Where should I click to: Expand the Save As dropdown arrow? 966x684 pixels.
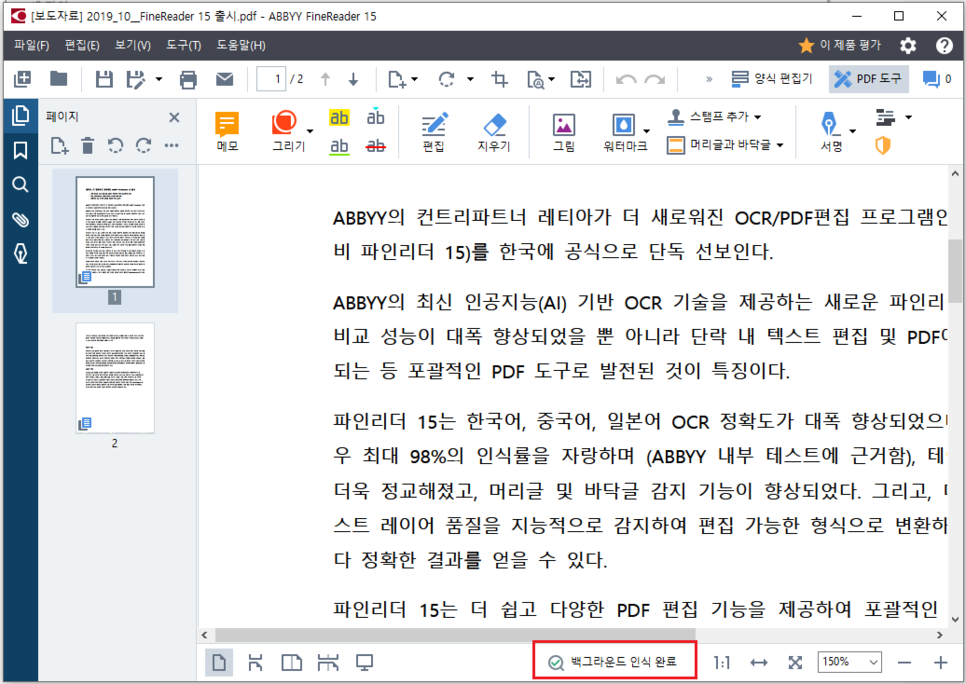pyautogui.click(x=159, y=79)
